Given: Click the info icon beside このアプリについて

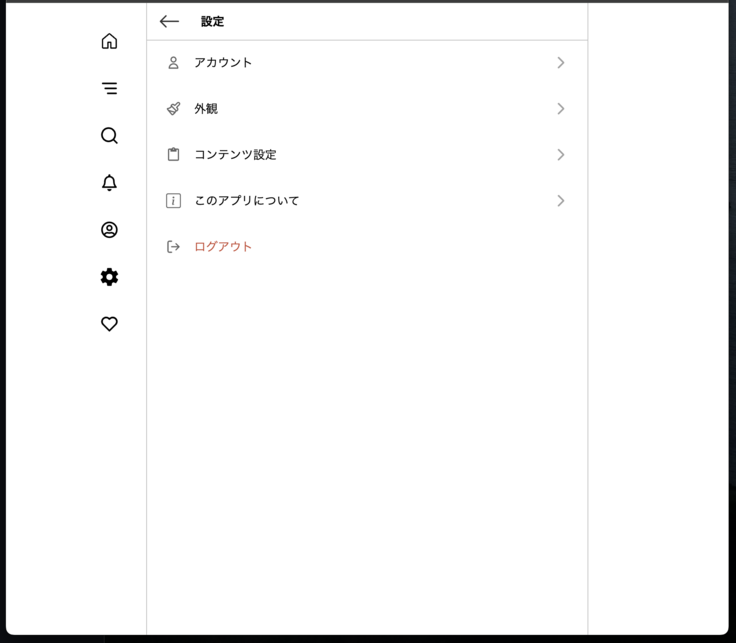Looking at the screenshot, I should (x=173, y=200).
